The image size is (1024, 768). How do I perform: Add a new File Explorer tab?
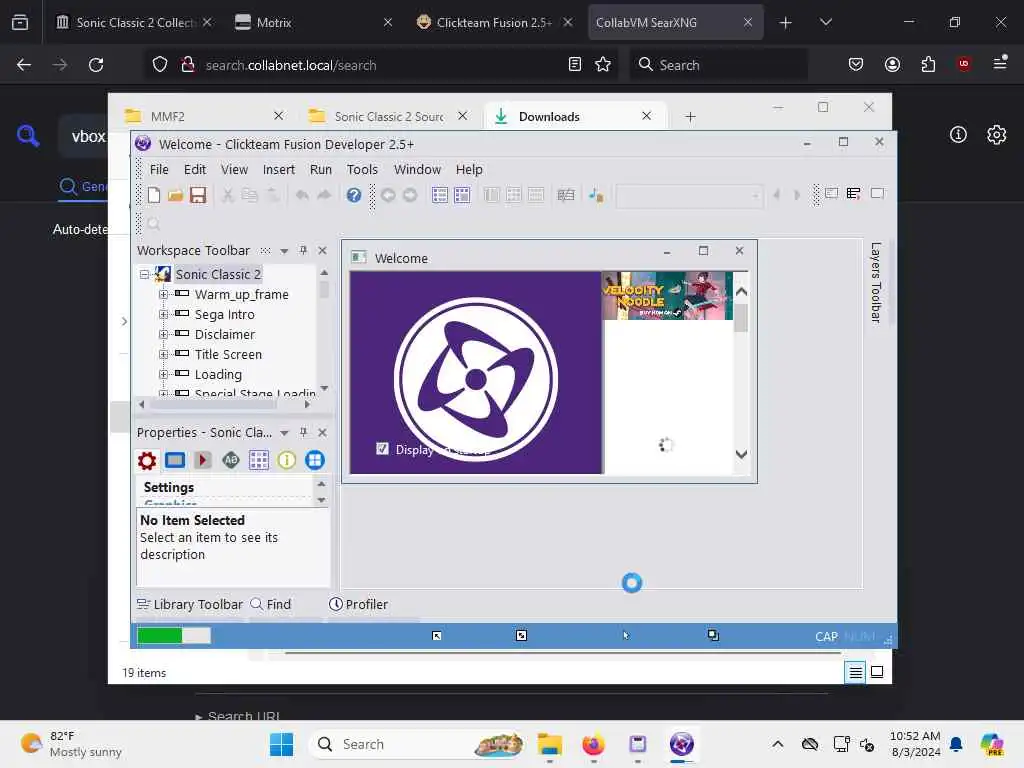click(x=690, y=116)
